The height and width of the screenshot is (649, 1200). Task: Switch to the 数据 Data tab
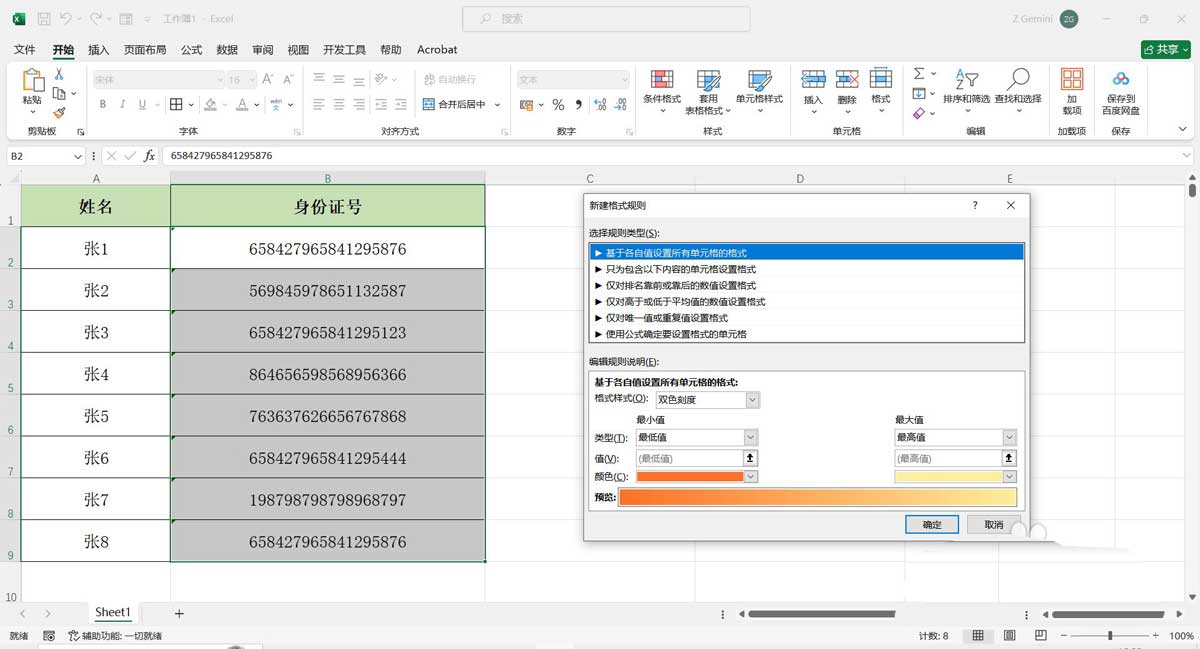pos(227,49)
